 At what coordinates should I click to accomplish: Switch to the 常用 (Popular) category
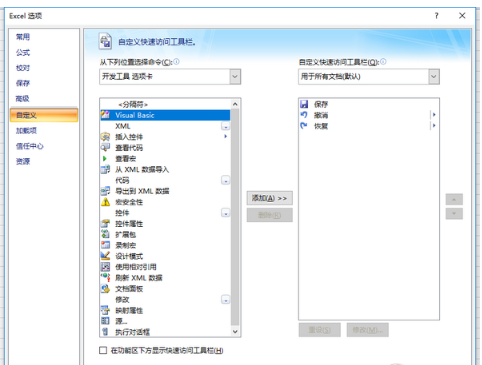click(44, 37)
